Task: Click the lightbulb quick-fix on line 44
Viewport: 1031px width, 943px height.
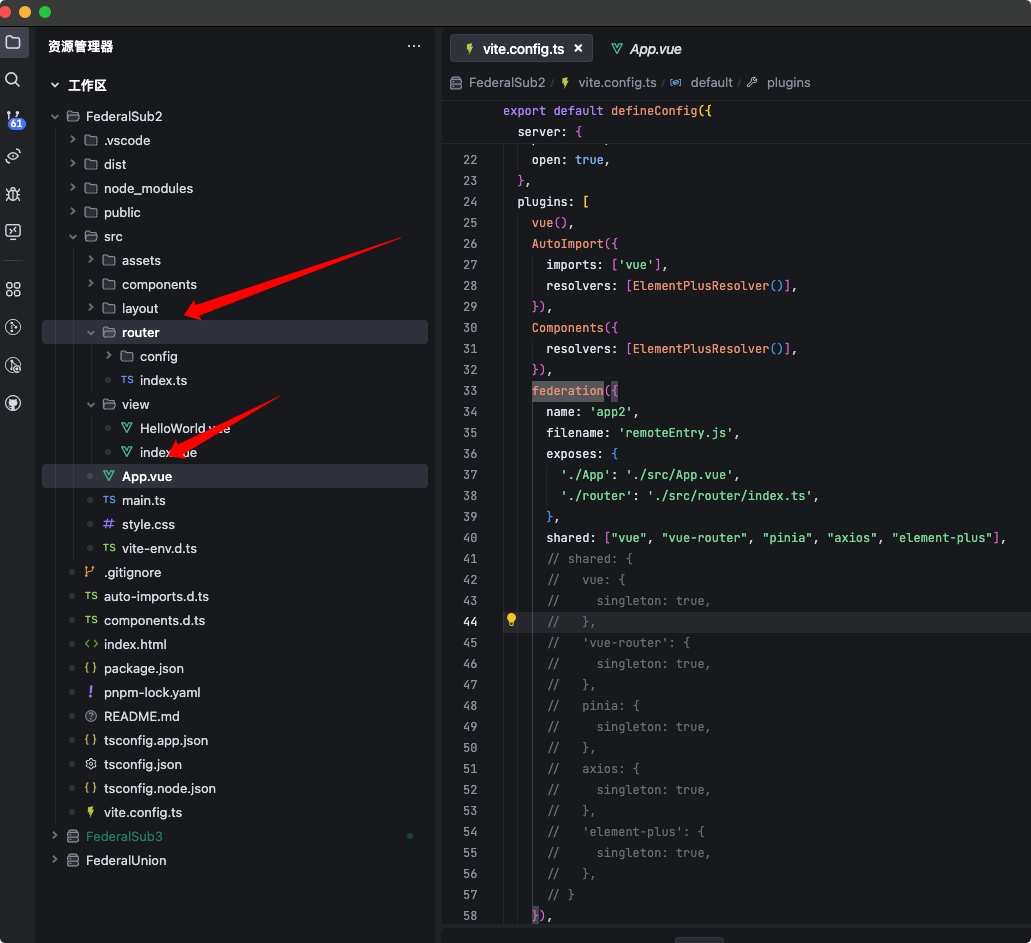Action: pos(512,620)
